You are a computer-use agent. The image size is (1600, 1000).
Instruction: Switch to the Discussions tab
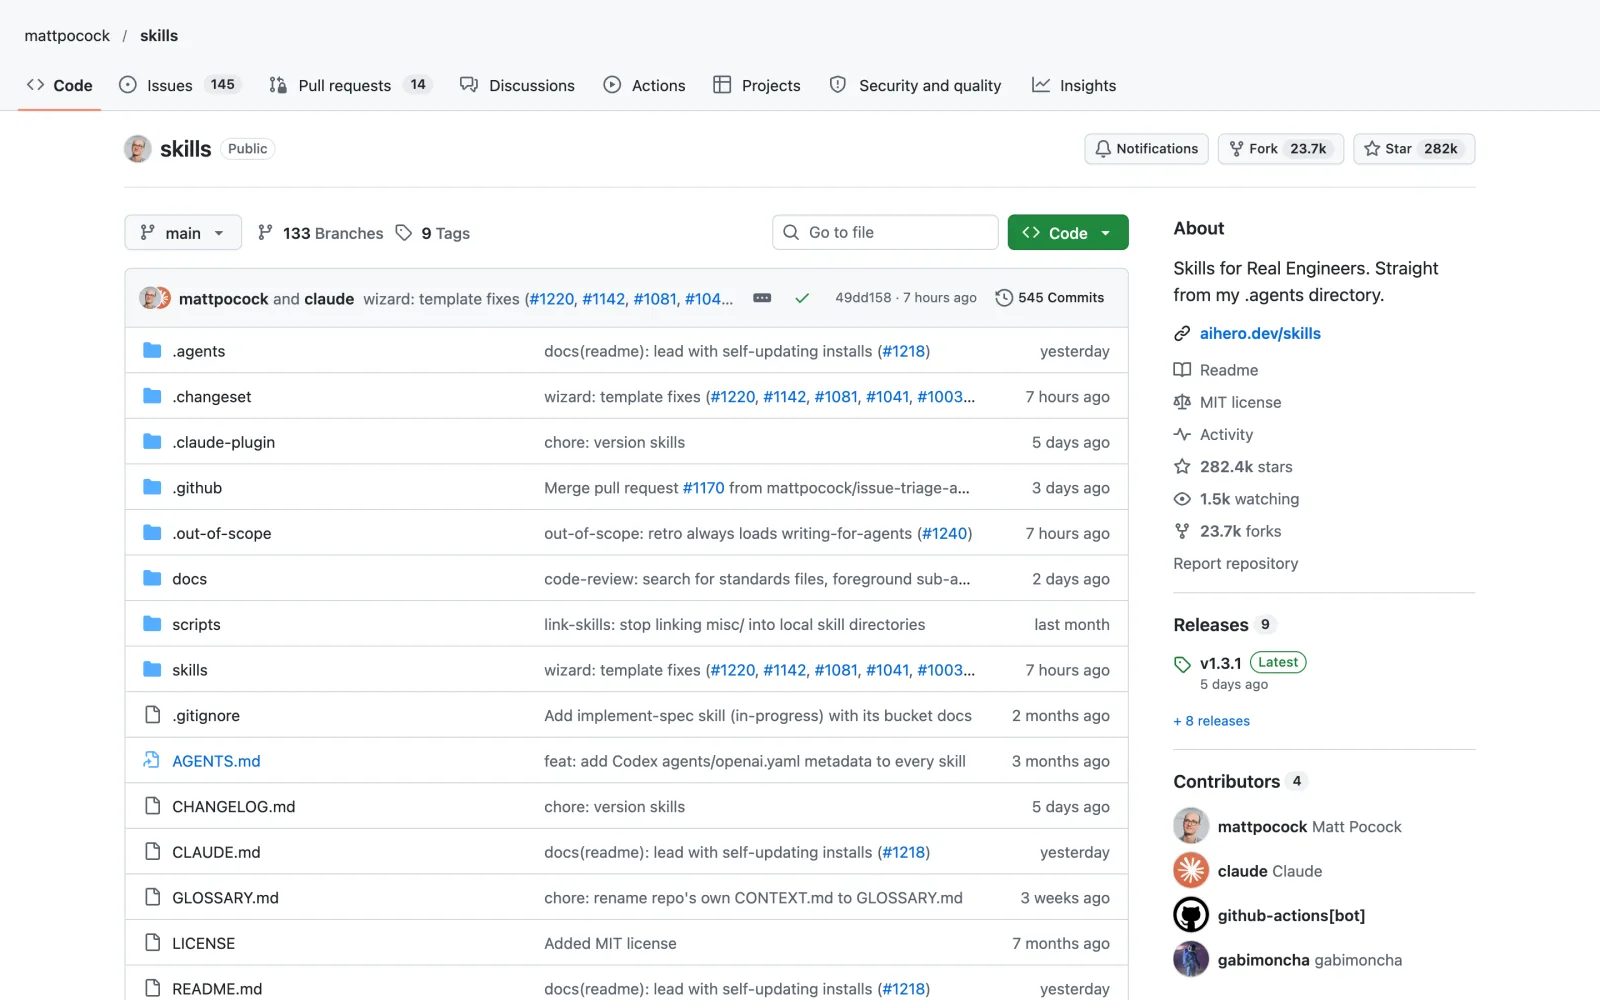(517, 85)
